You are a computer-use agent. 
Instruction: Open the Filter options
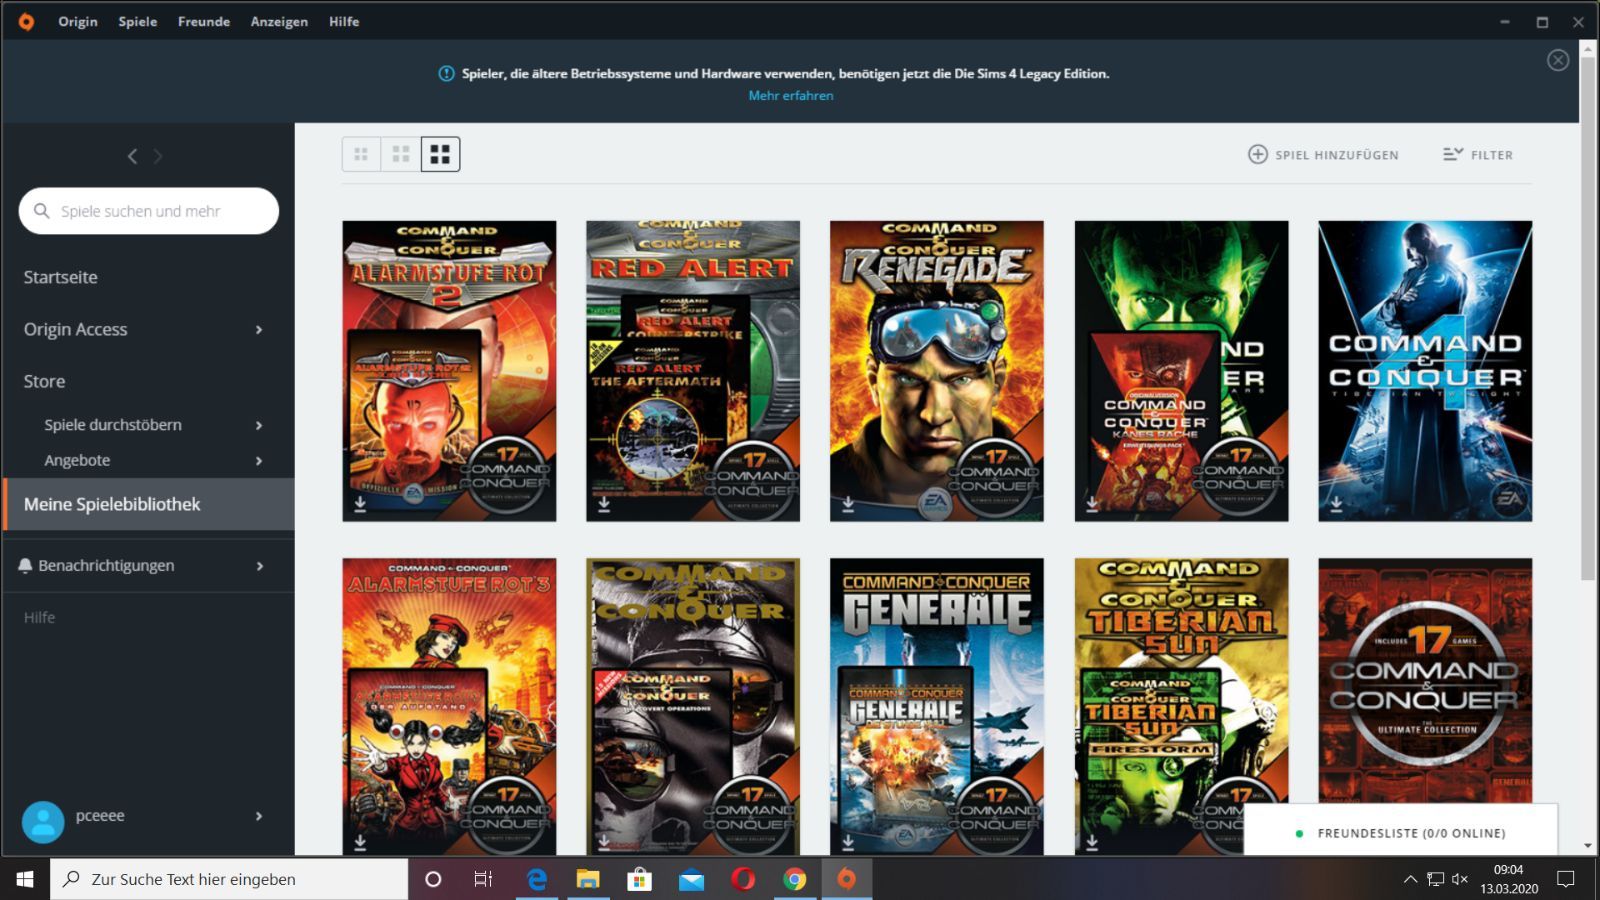click(x=1478, y=154)
